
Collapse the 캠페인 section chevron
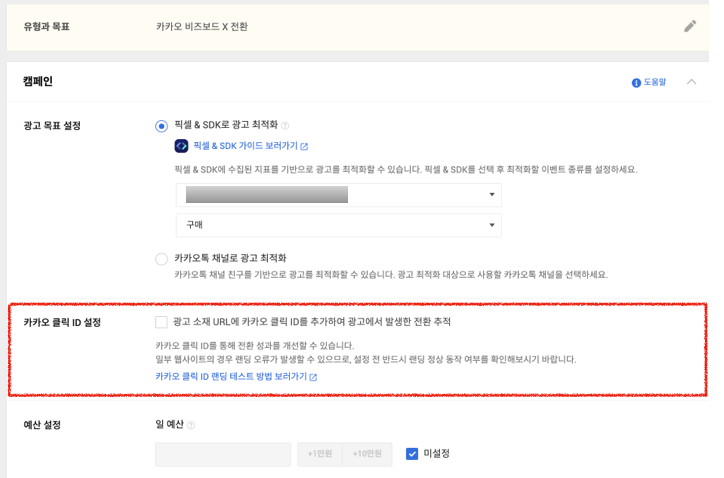691,82
